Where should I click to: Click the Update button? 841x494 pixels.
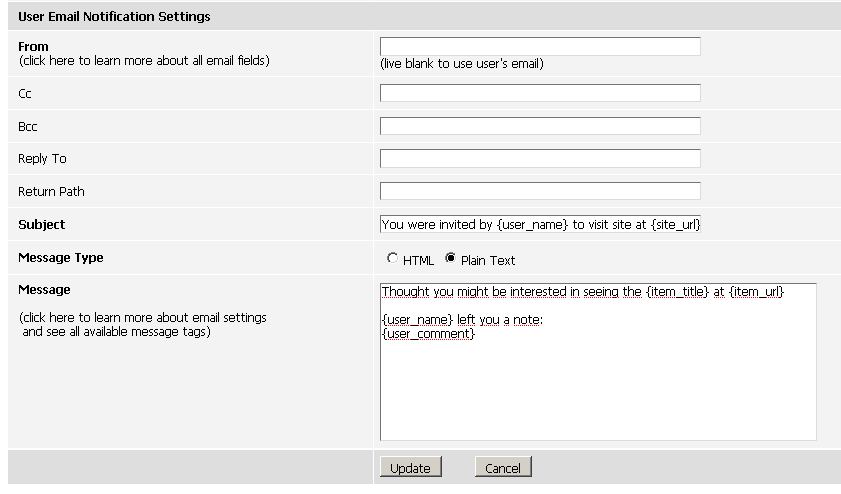(410, 467)
